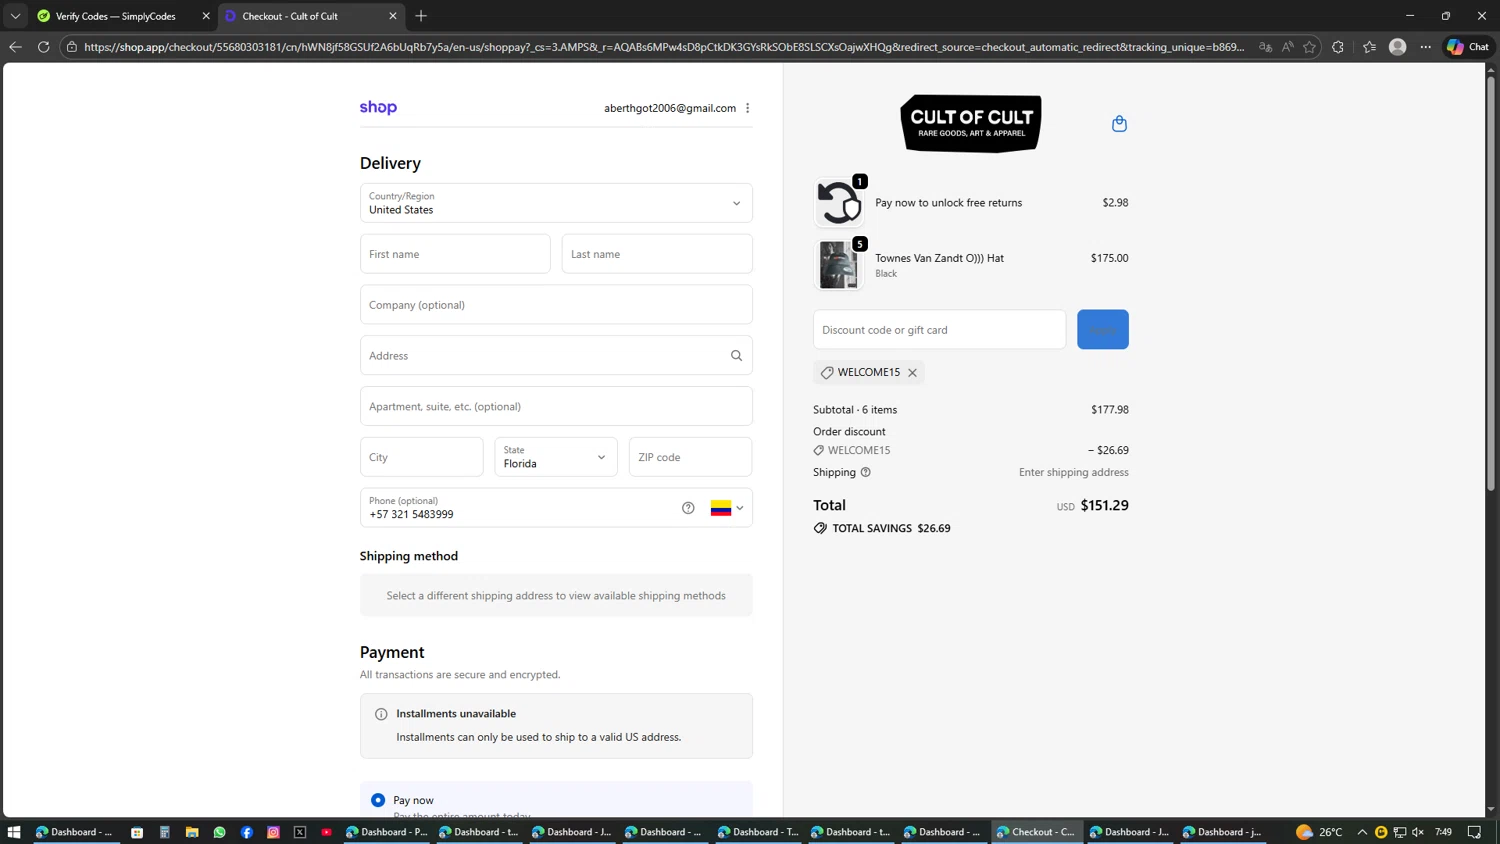
Task: Click the Installments unavailable info icon
Action: (x=381, y=714)
